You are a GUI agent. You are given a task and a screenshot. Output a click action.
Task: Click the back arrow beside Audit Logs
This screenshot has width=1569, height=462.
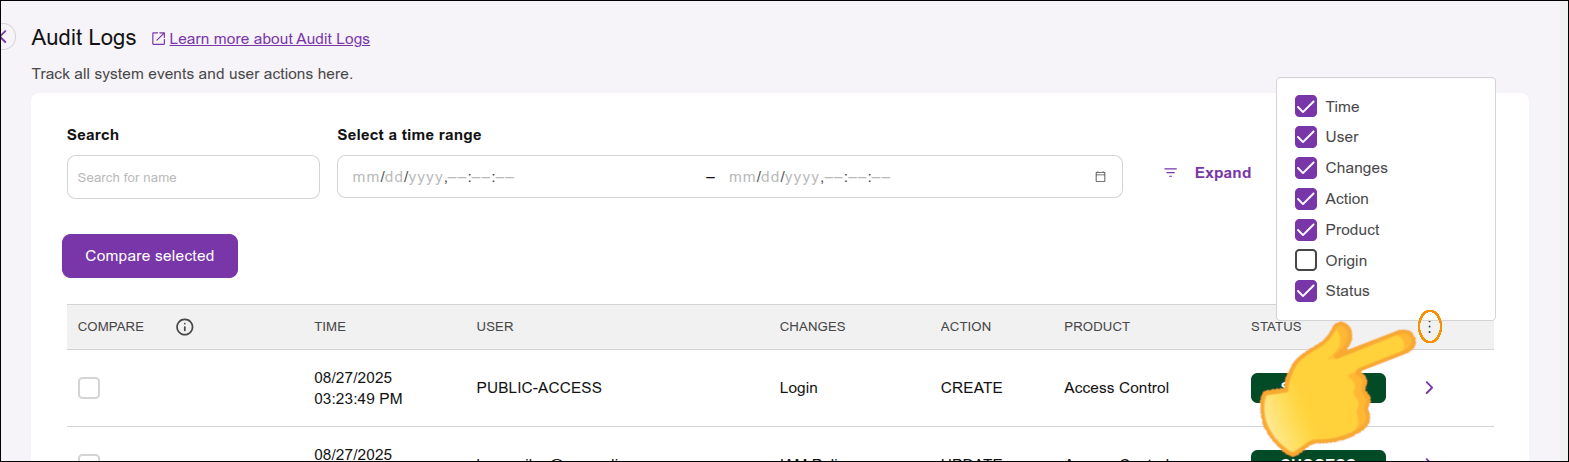pos(4,38)
